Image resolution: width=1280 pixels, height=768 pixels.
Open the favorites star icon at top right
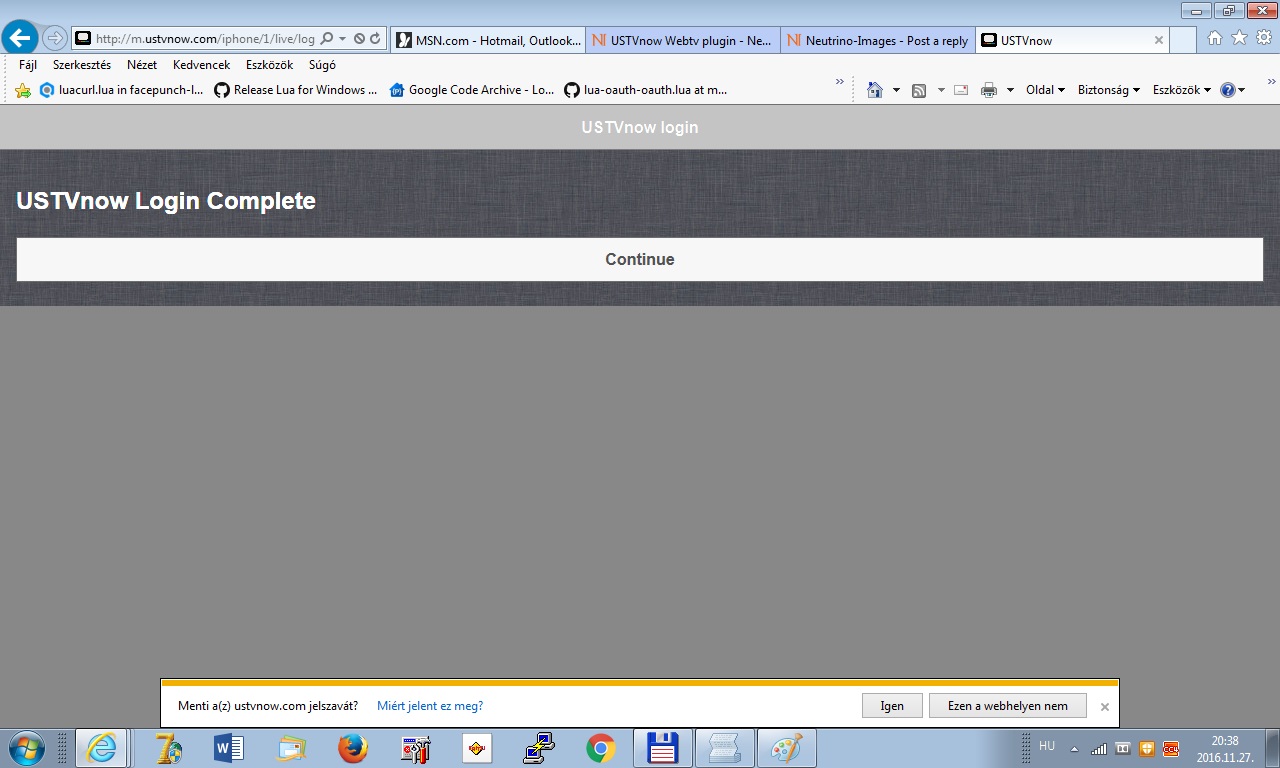(1239, 38)
